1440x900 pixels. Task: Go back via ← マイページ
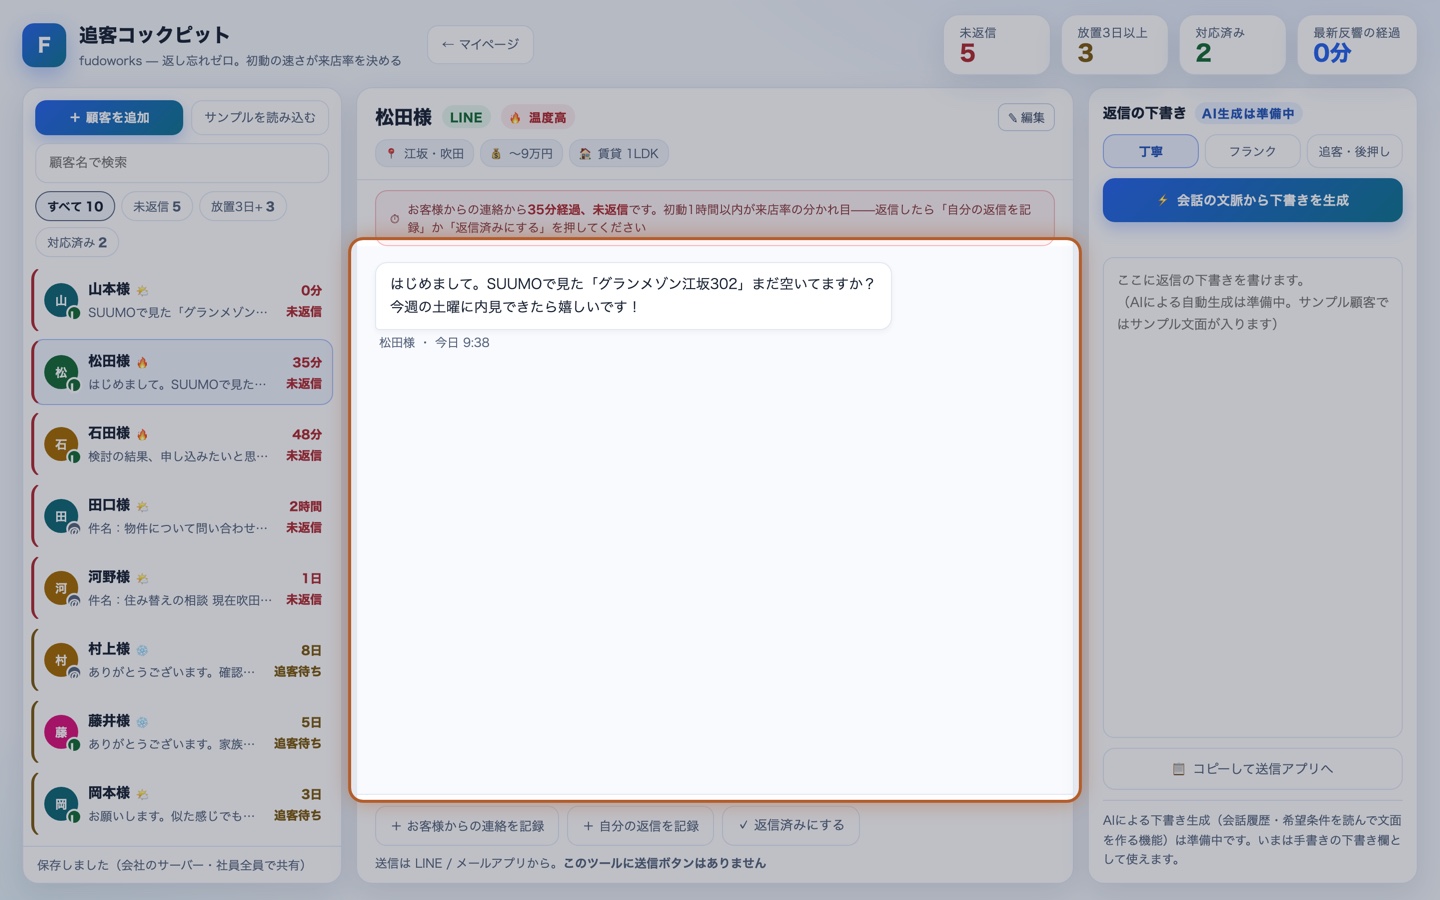click(480, 44)
